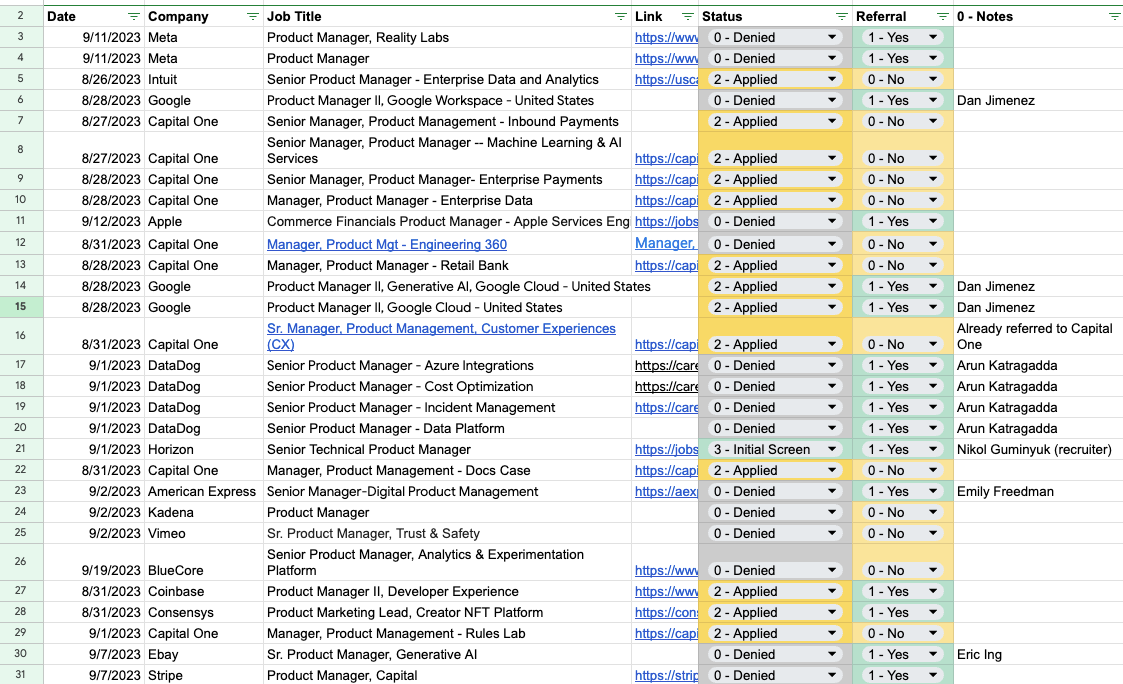
Task: Expand Referral dropdown for Ebay row
Action: [x=932, y=655]
